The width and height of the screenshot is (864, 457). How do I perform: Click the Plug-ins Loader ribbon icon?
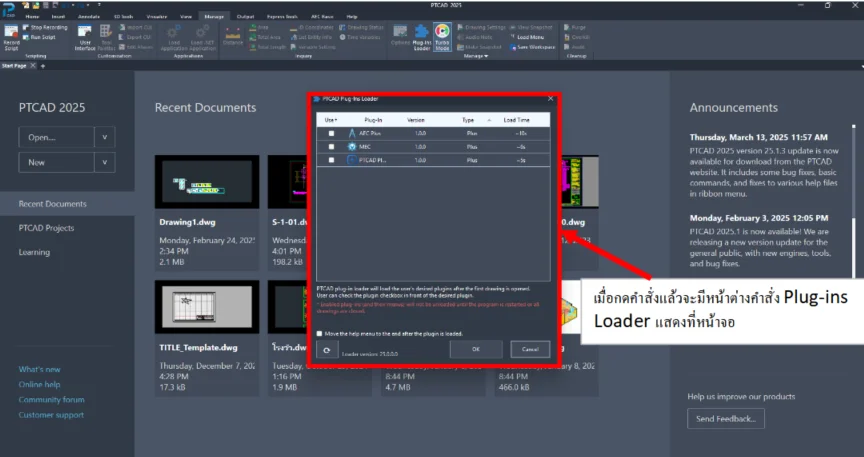tap(422, 37)
